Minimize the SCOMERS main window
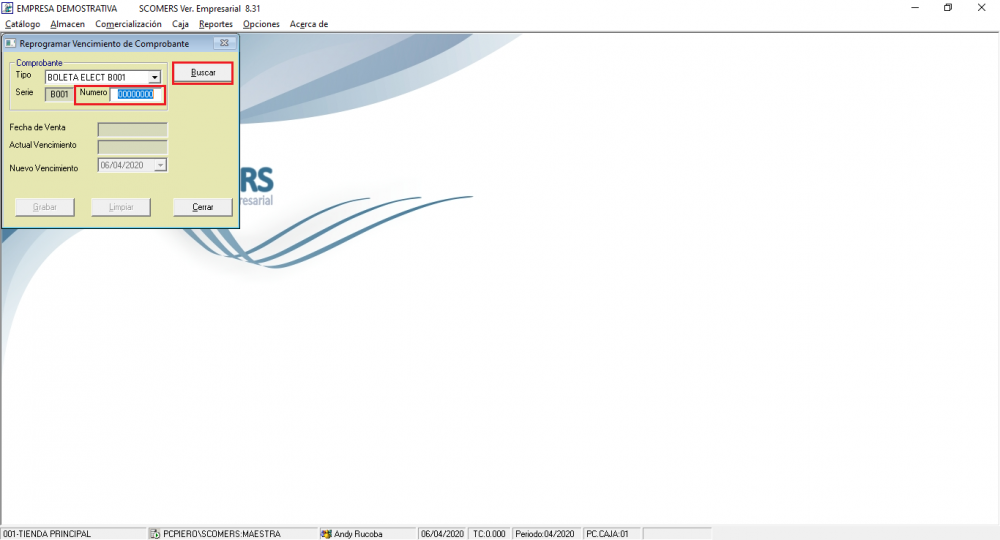1000x540 pixels. tap(915, 8)
